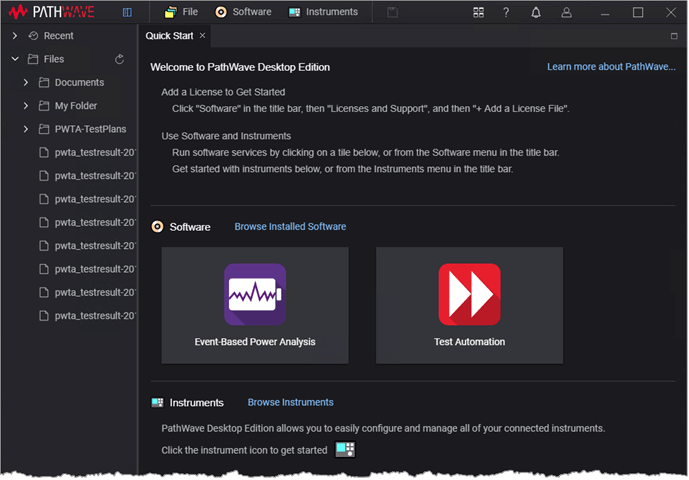Click the Software section target icon
689x480 pixels.
point(157,226)
